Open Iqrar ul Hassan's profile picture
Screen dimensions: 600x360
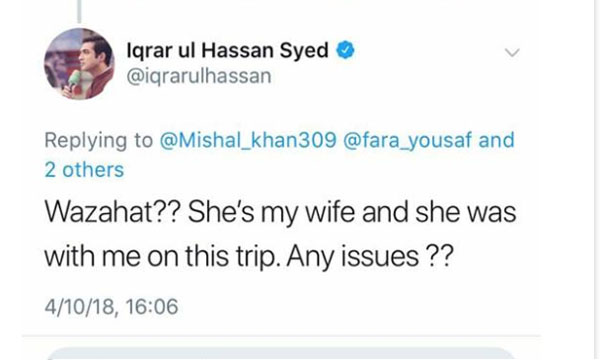tap(79, 64)
